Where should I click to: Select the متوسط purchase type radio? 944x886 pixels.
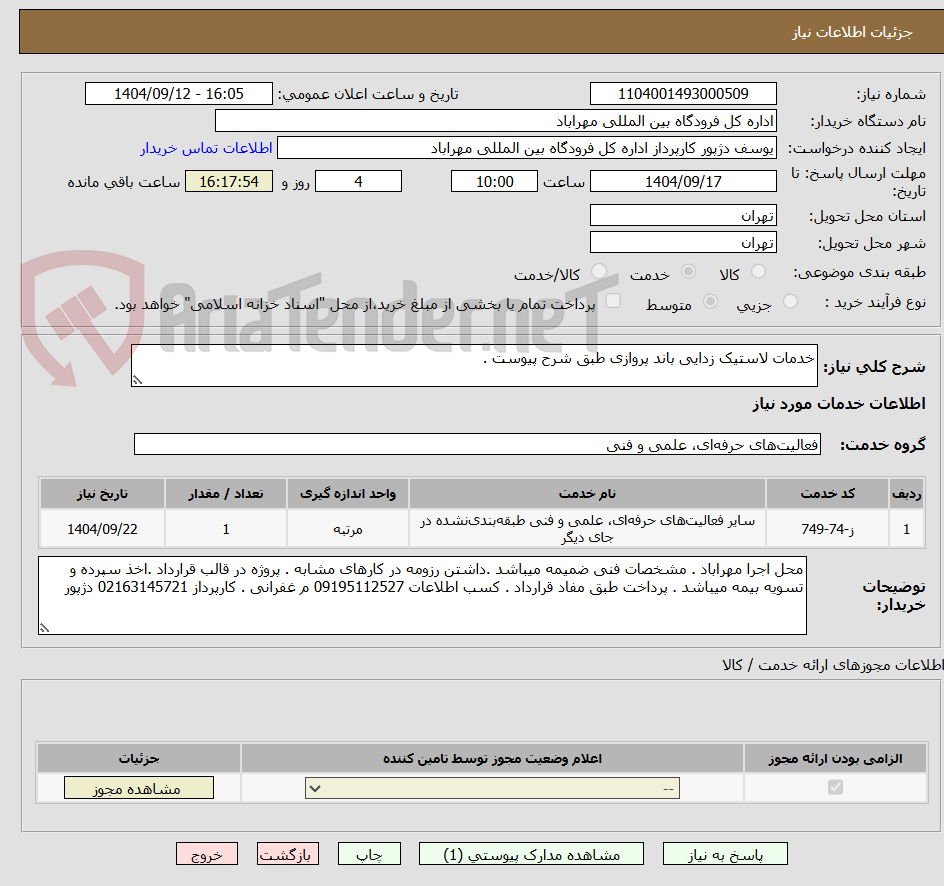710,304
